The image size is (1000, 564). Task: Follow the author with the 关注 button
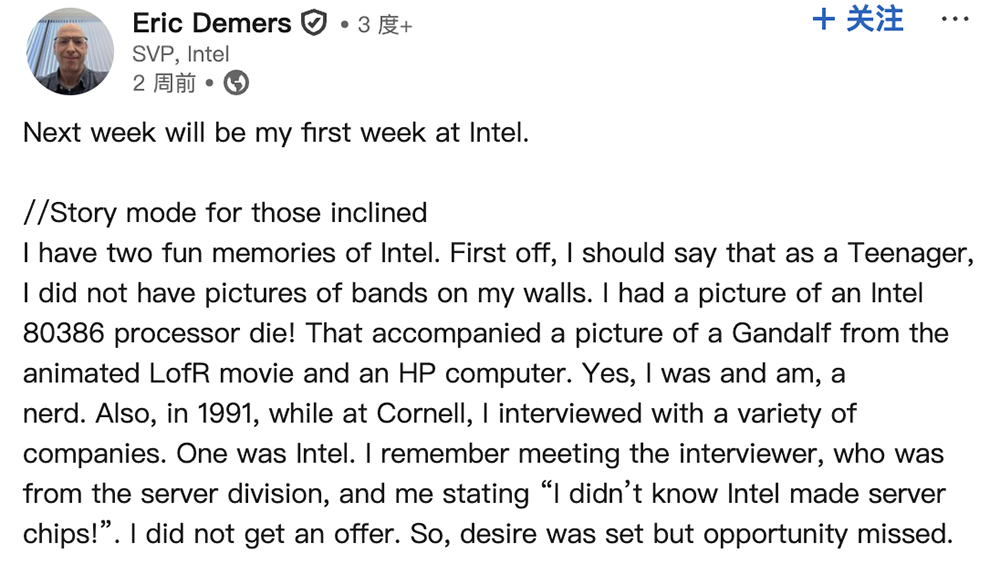(x=874, y=20)
